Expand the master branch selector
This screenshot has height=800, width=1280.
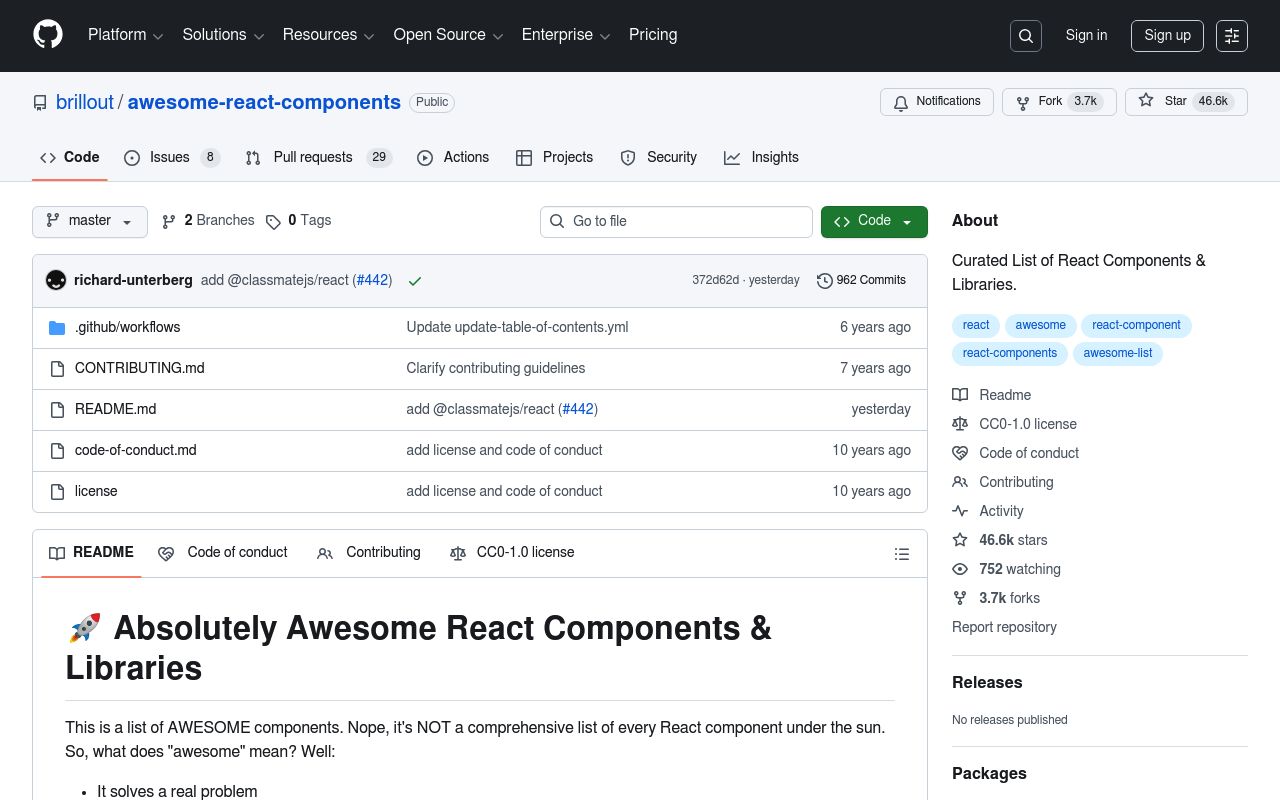[89, 221]
